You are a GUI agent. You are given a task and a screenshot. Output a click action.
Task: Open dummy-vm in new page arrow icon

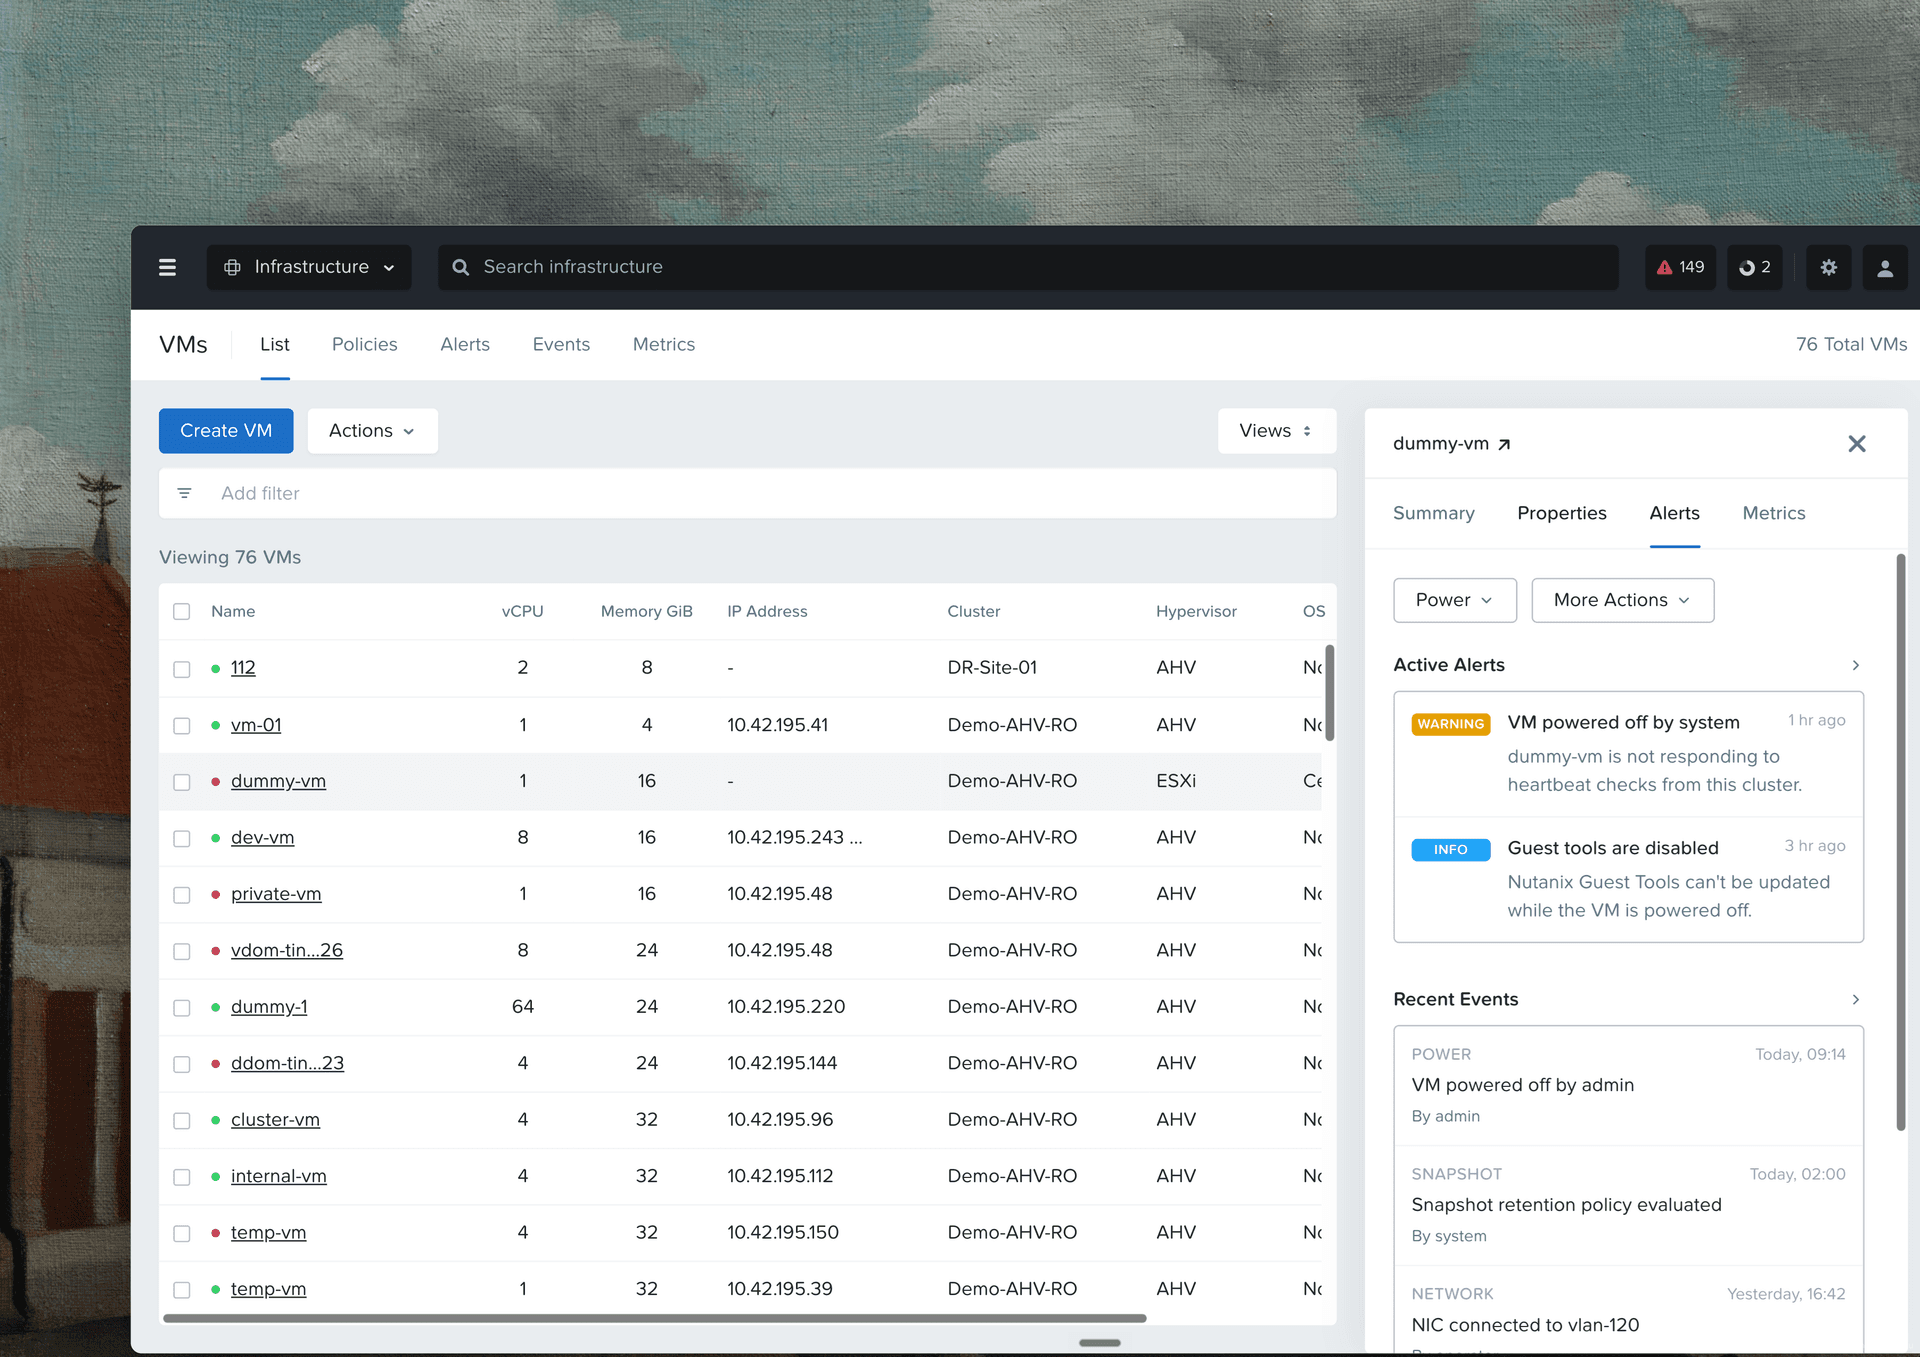(1504, 444)
